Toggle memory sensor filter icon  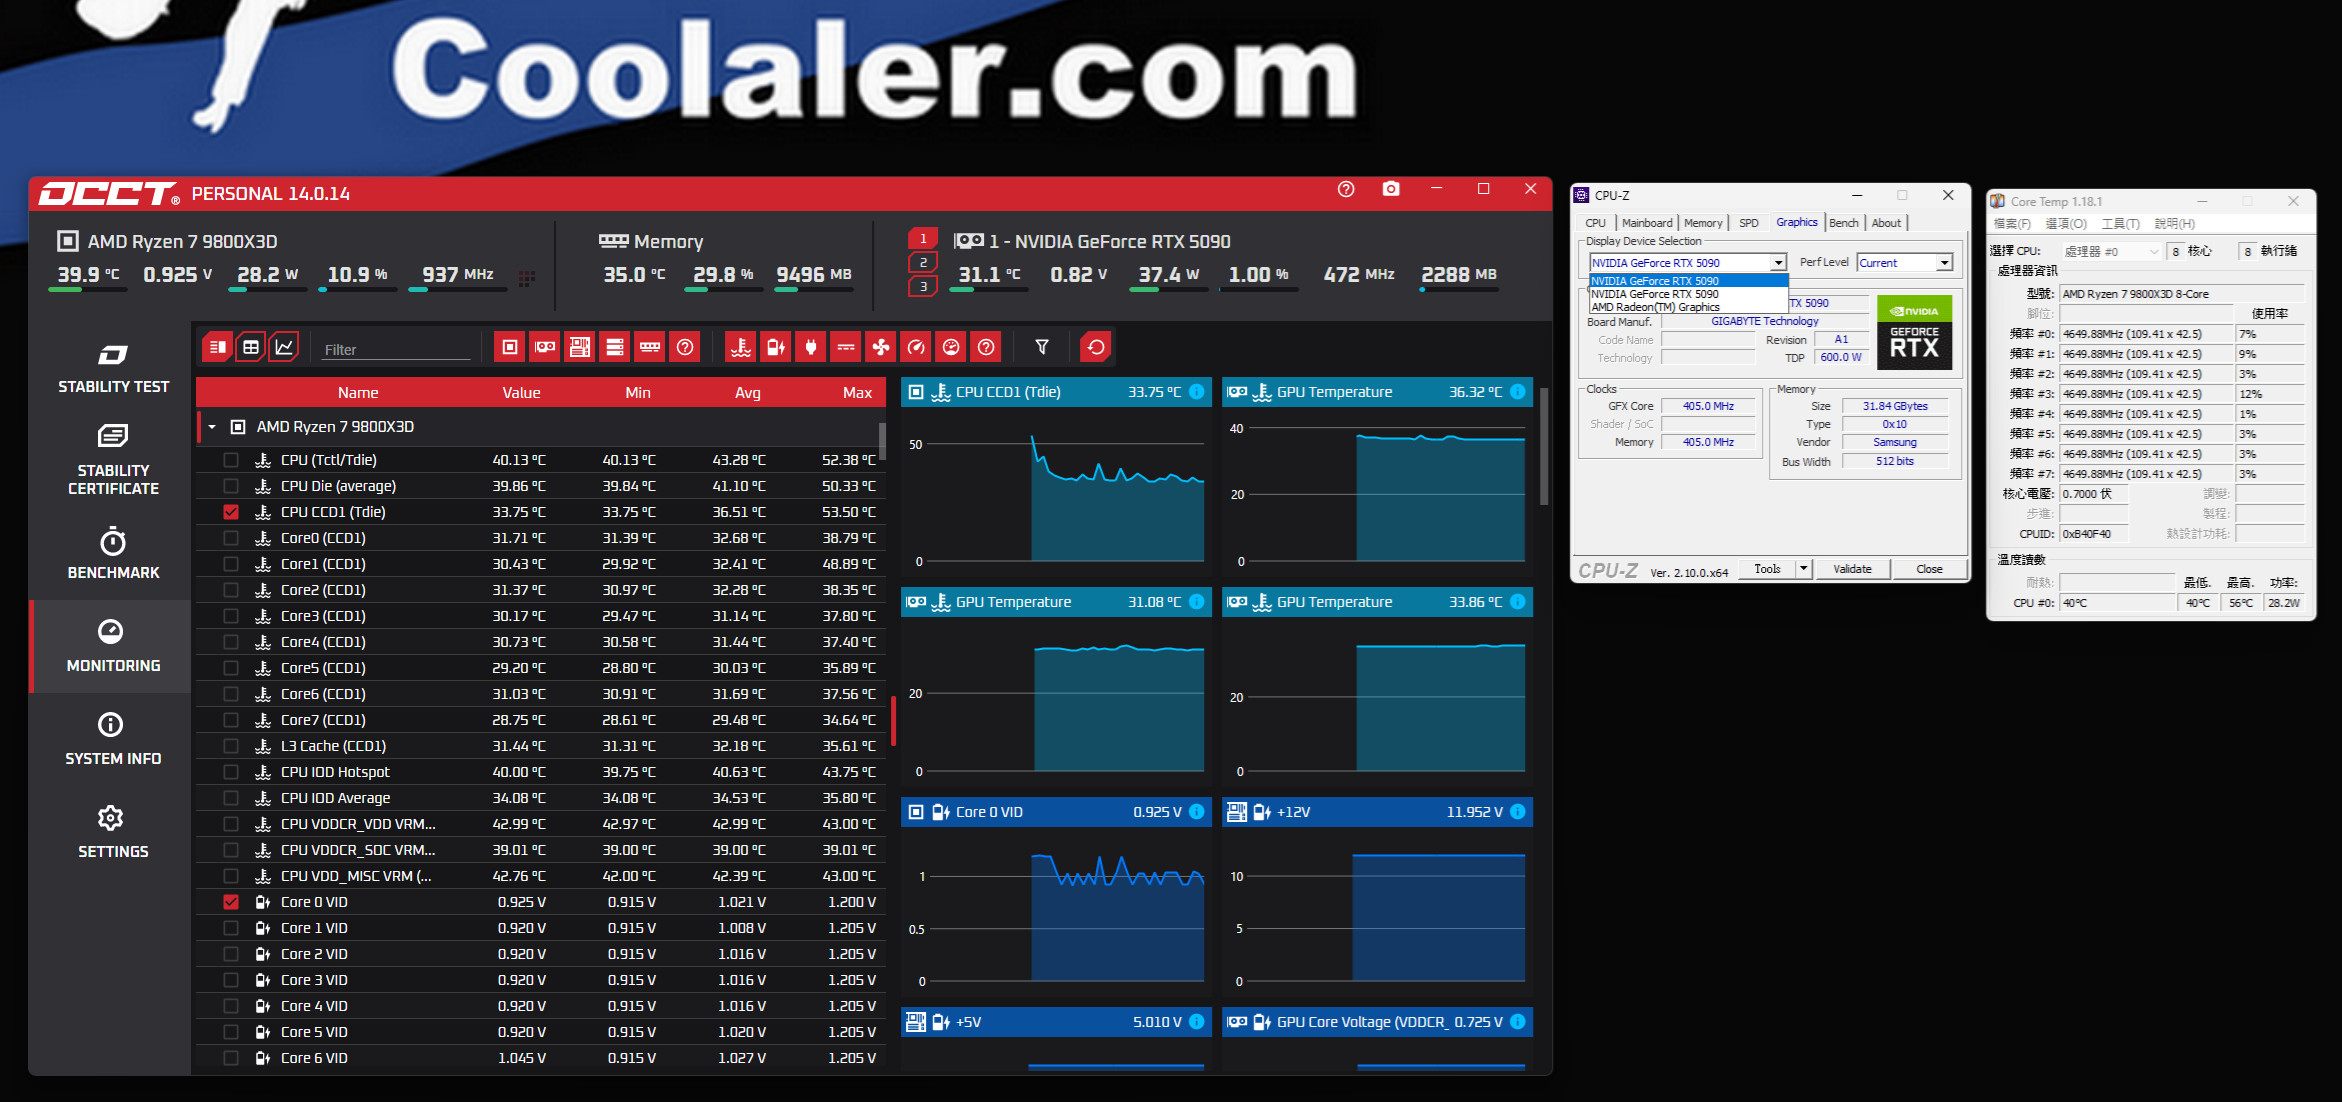pos(650,347)
